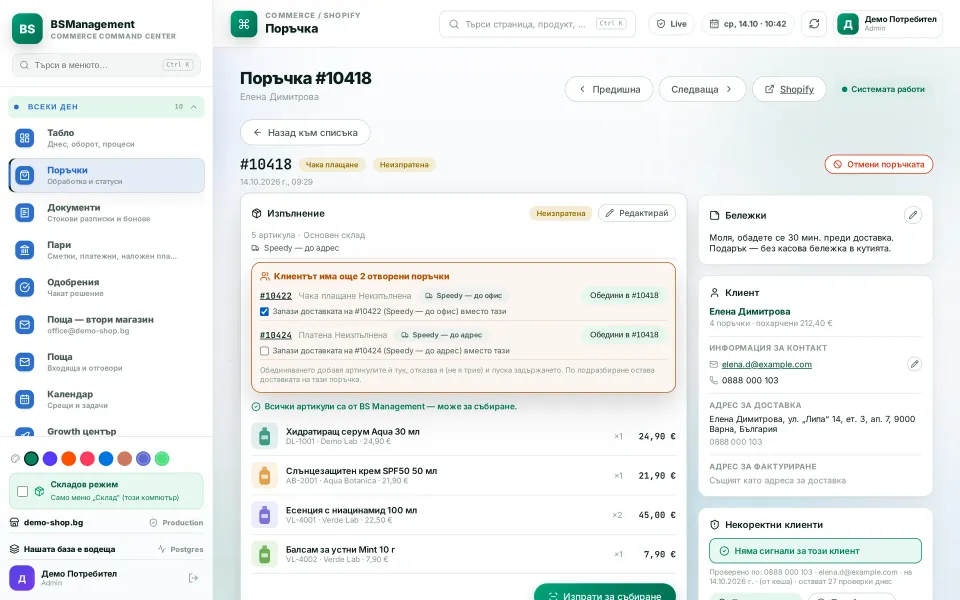The image size is (960, 600).
Task: Enable the Складов режим checkbox
Action: click(x=23, y=491)
